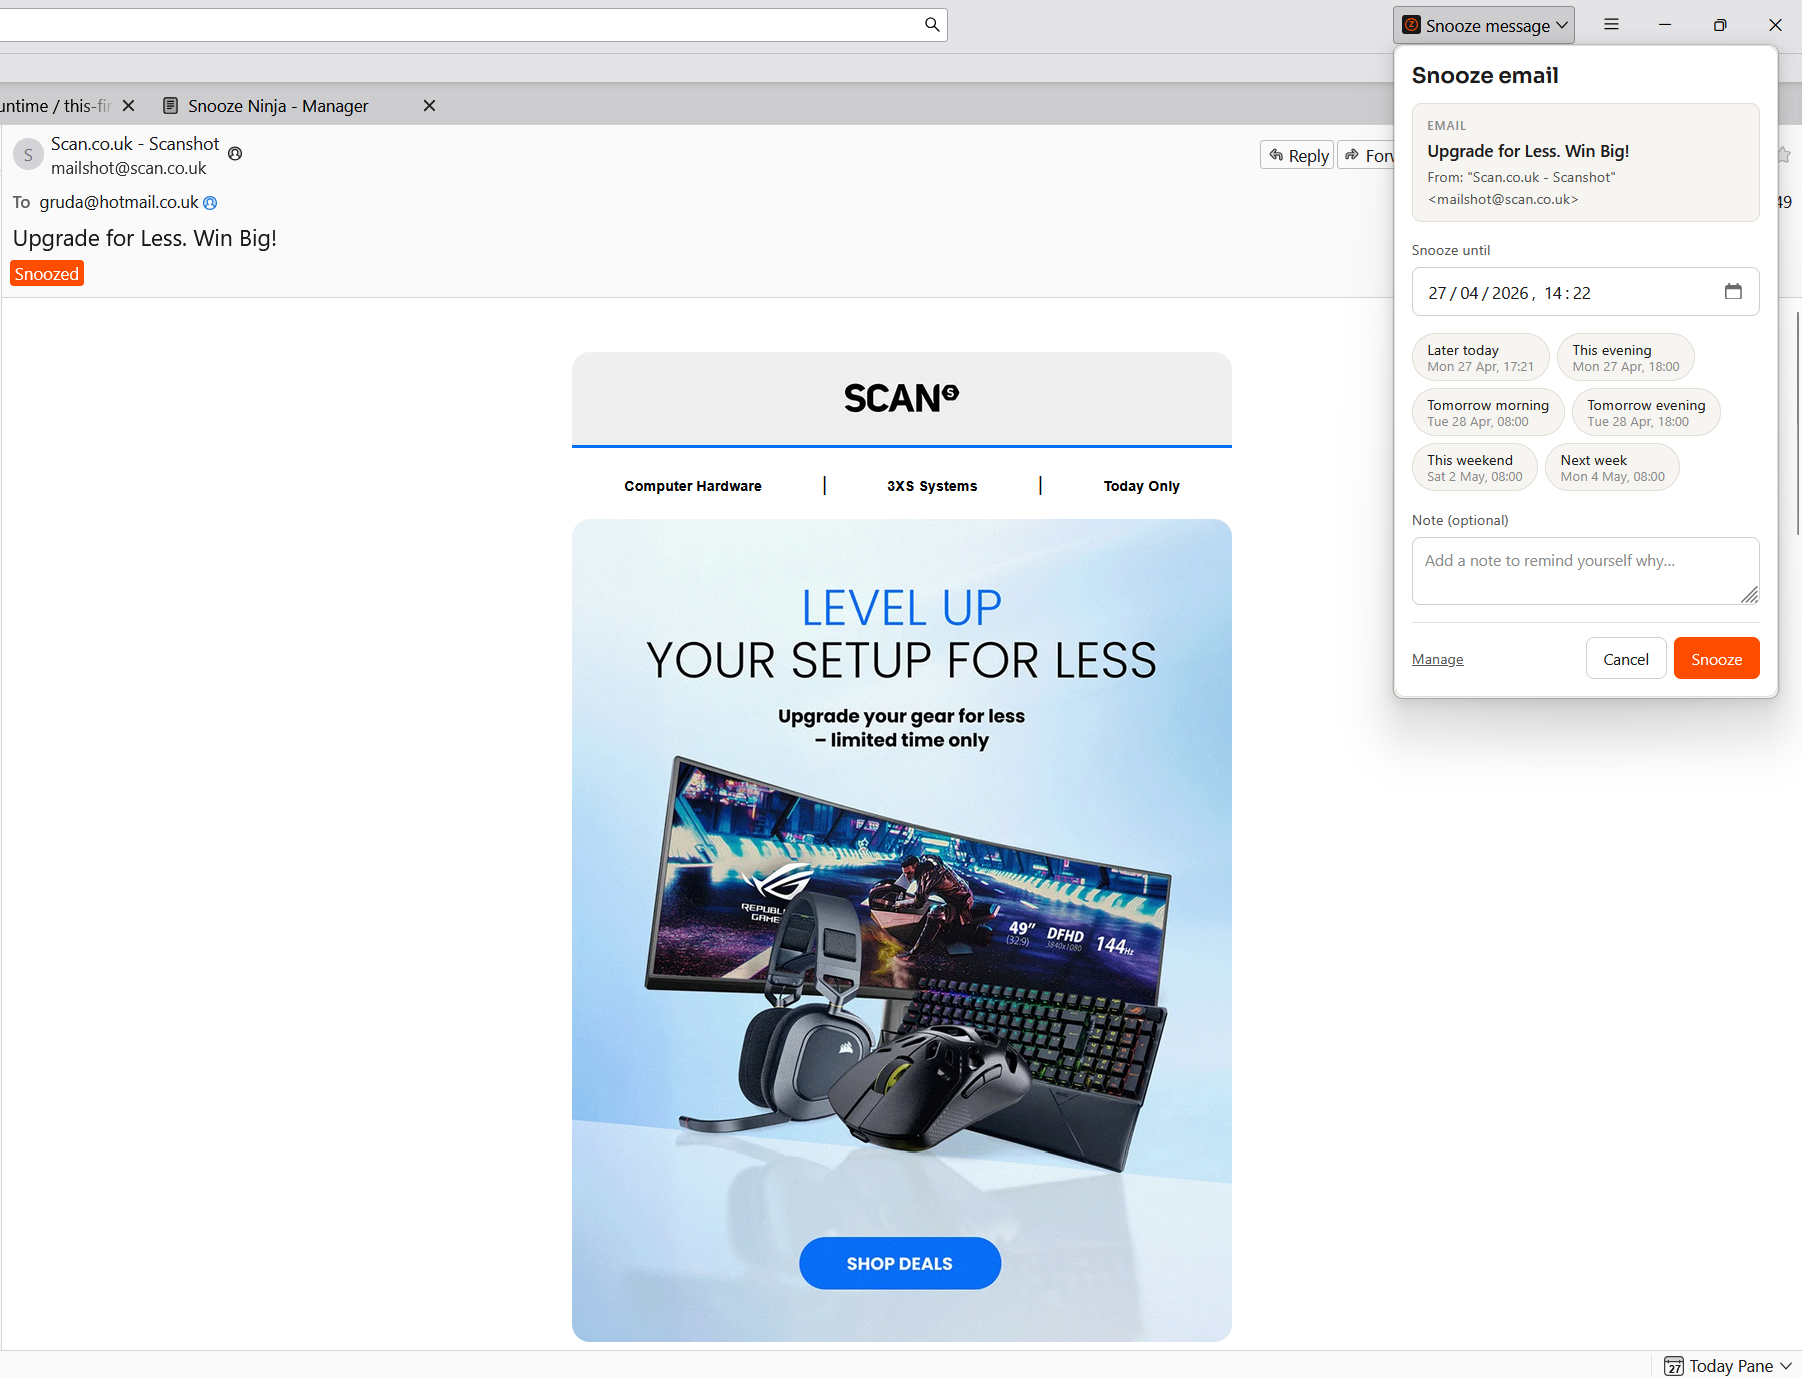
Task: Open the calendar date picker icon
Action: coord(1733,291)
